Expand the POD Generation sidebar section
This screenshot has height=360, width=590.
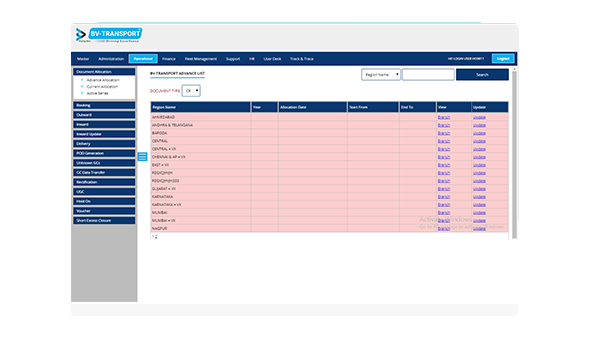point(104,153)
